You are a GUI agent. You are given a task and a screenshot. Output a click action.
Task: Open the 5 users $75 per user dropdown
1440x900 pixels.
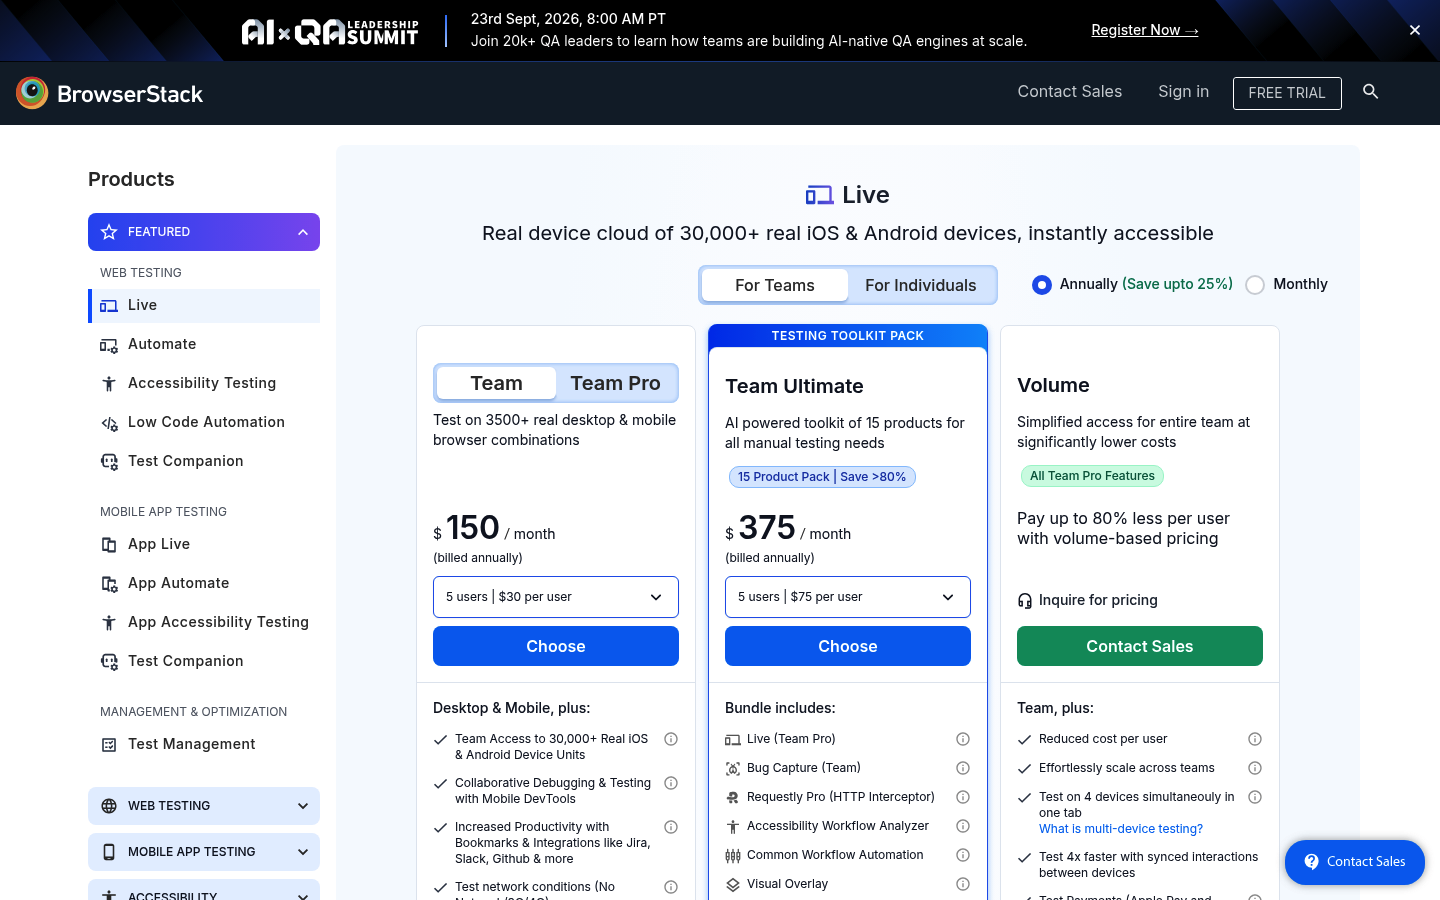point(848,597)
